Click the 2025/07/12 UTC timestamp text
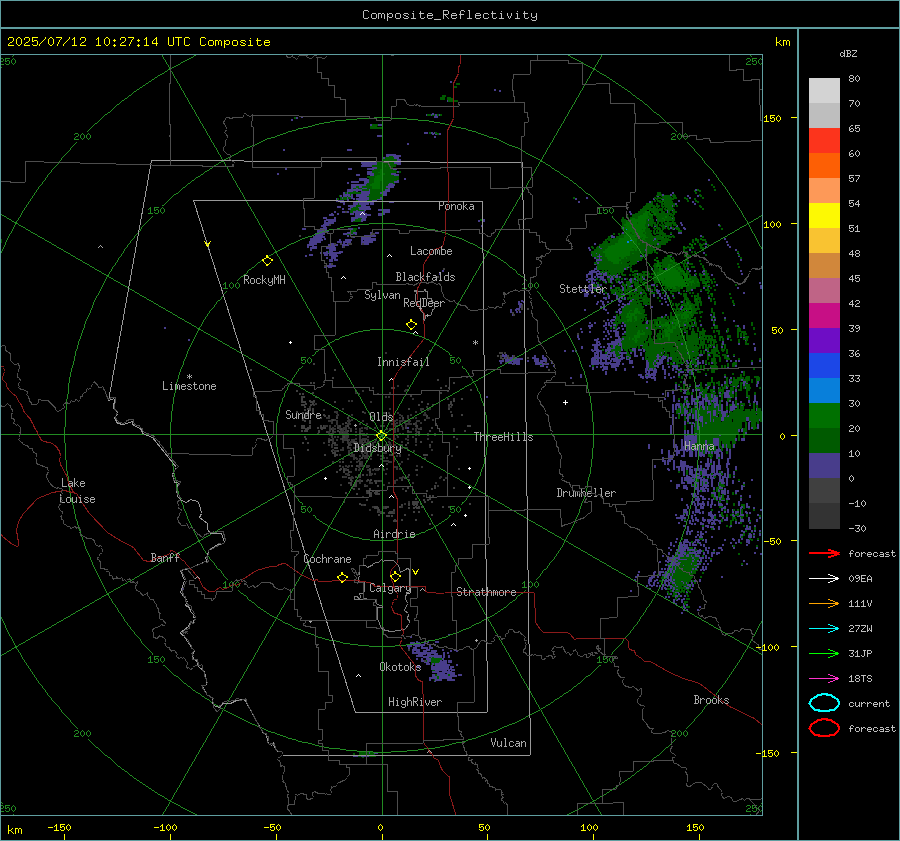 click(138, 42)
